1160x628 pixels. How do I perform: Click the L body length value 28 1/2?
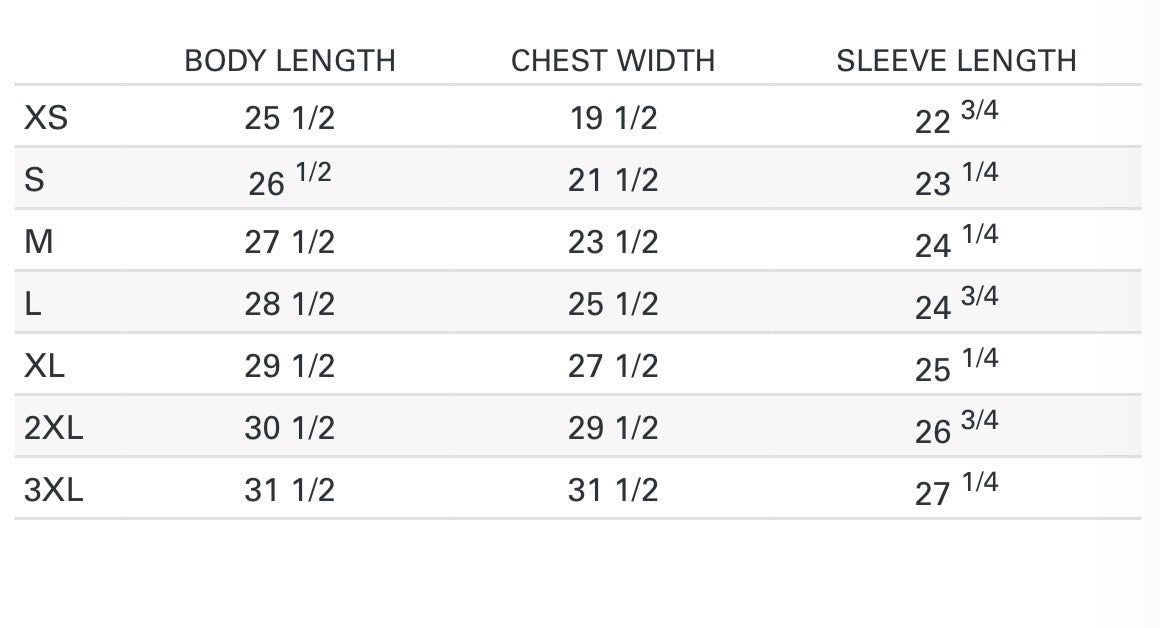(x=290, y=305)
